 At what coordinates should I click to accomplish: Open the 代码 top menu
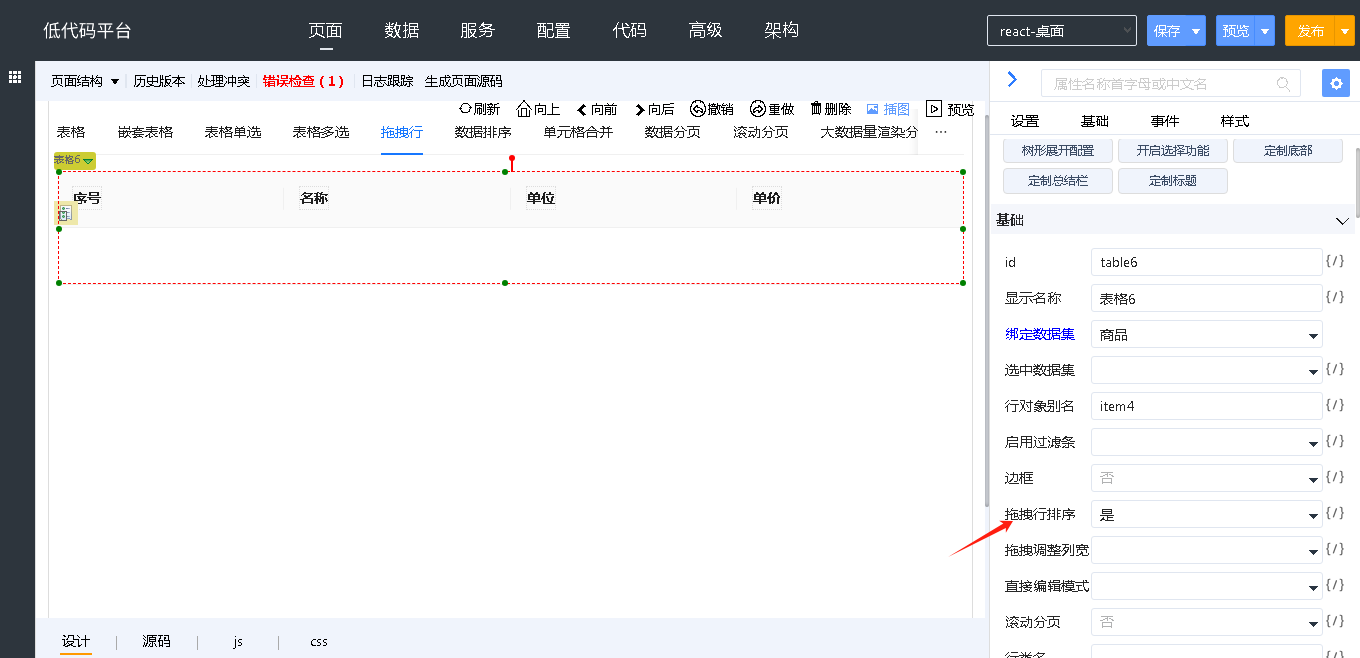tap(630, 30)
